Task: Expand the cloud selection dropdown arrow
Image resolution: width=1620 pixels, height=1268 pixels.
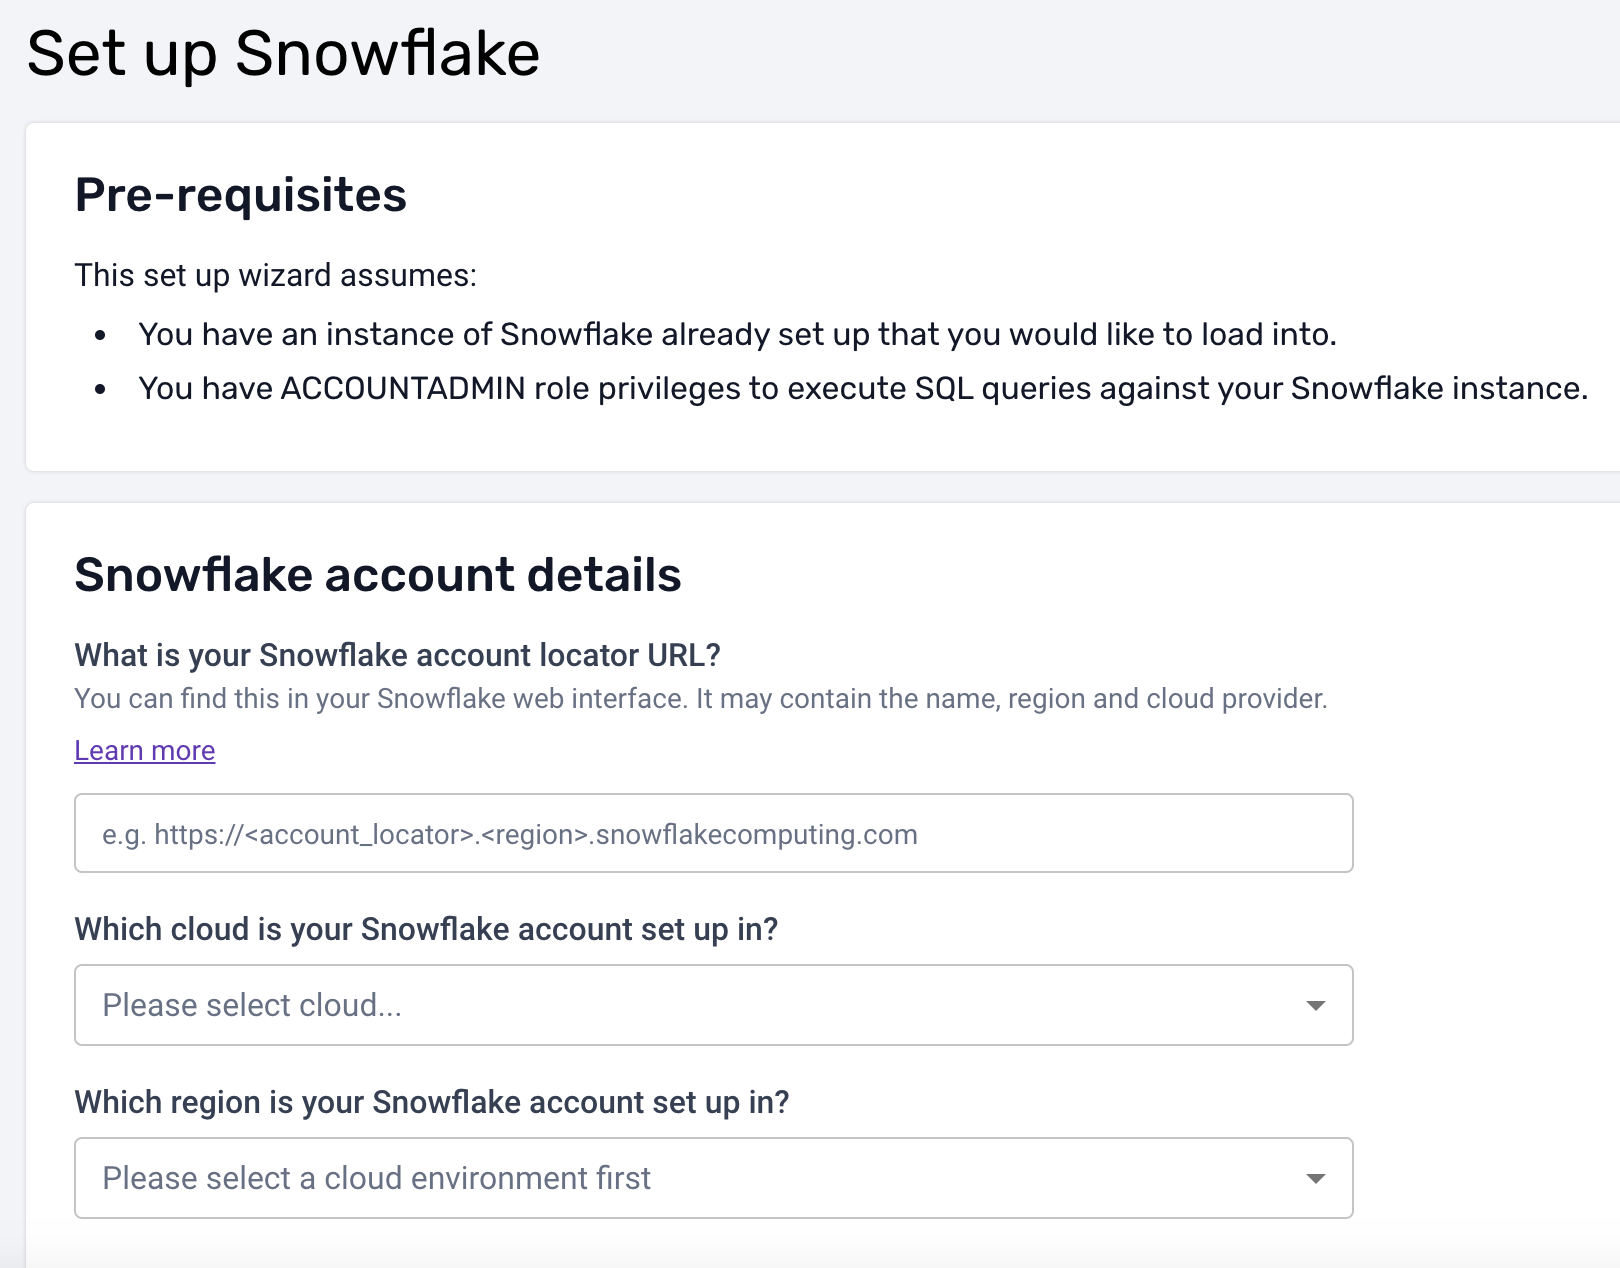Action: click(1316, 1005)
